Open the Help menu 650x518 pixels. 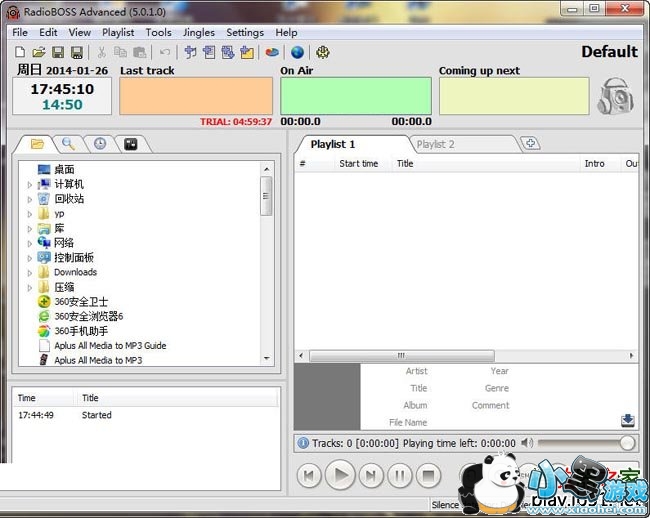(x=286, y=32)
